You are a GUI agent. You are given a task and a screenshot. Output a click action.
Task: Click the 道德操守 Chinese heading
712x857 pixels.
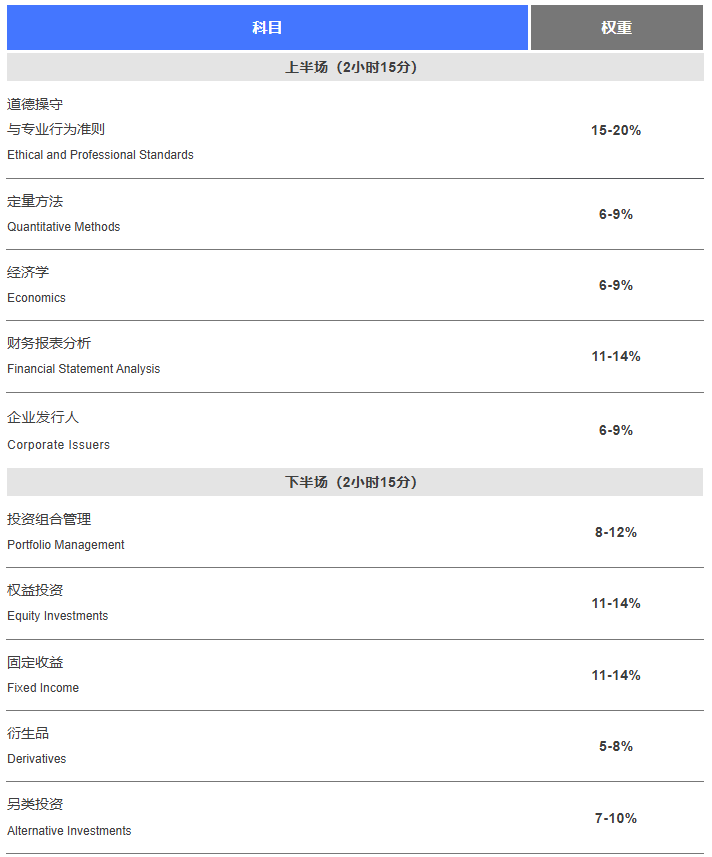(x=35, y=104)
